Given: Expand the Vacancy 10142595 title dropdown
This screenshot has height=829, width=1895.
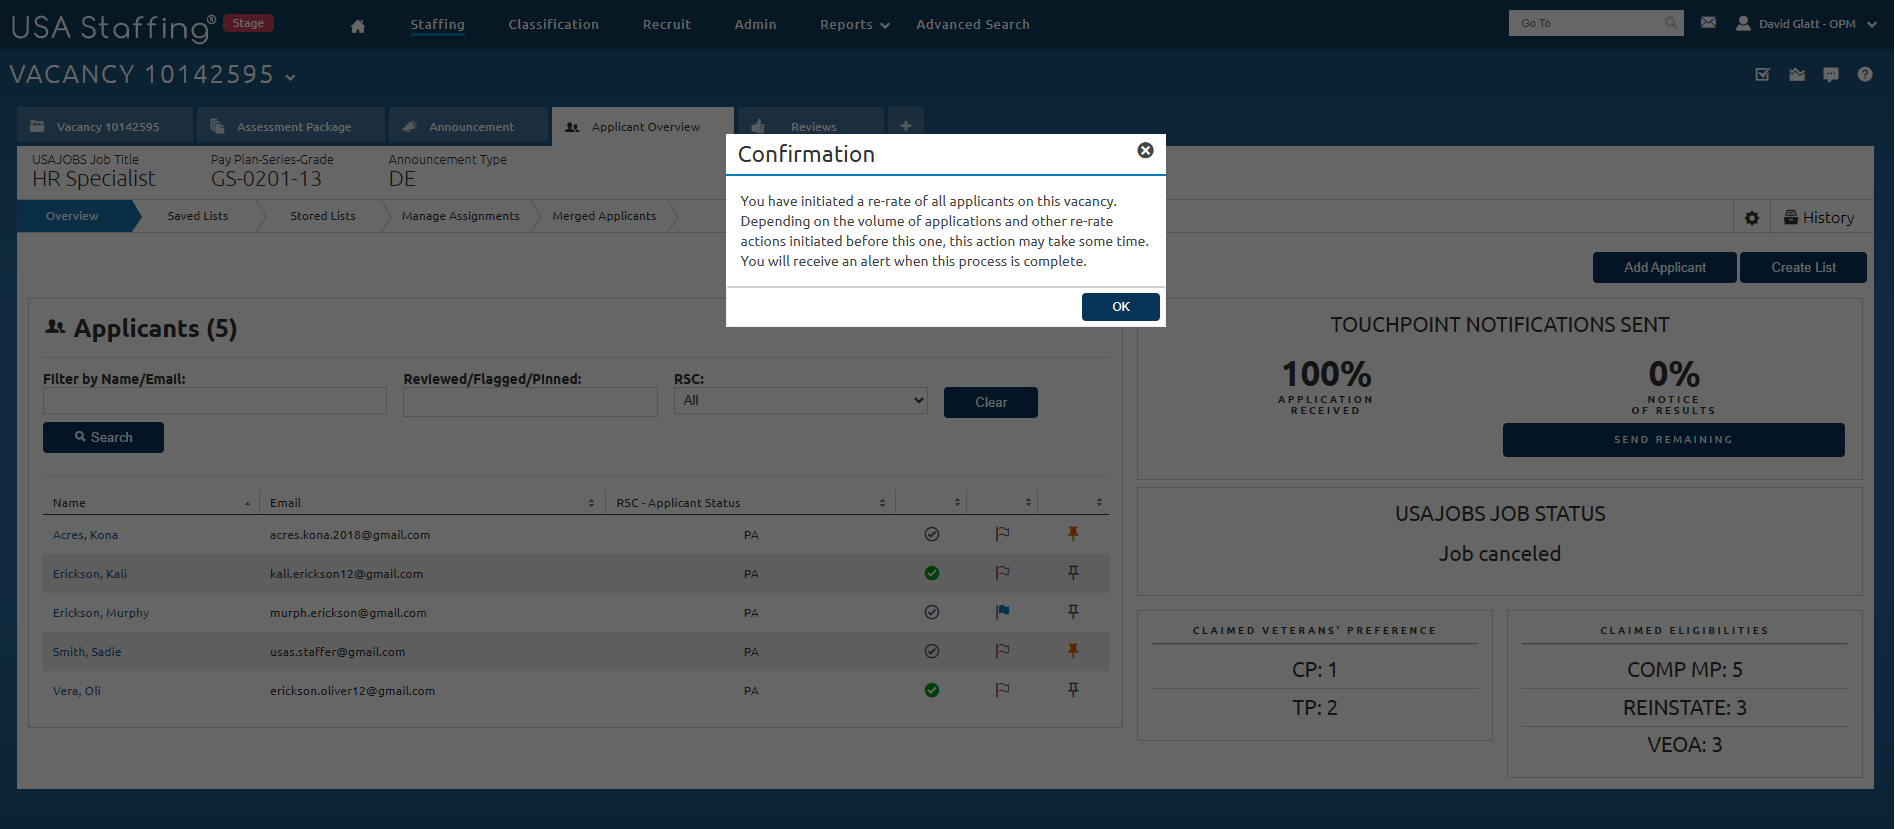Looking at the screenshot, I should pos(290,77).
